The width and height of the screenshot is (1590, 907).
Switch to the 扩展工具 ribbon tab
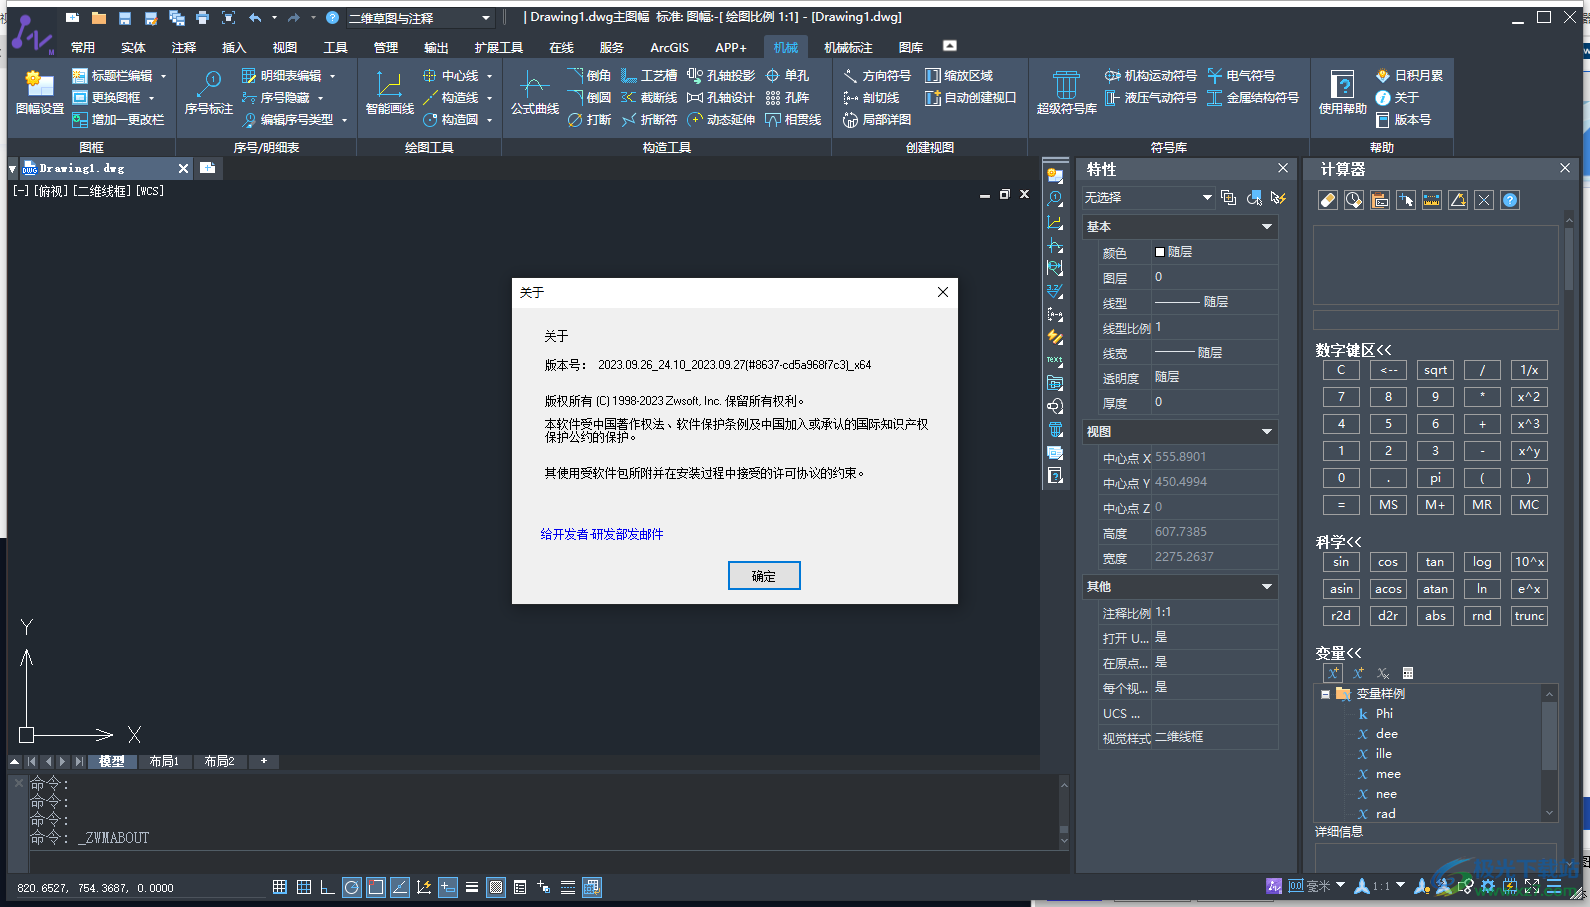[x=499, y=47]
